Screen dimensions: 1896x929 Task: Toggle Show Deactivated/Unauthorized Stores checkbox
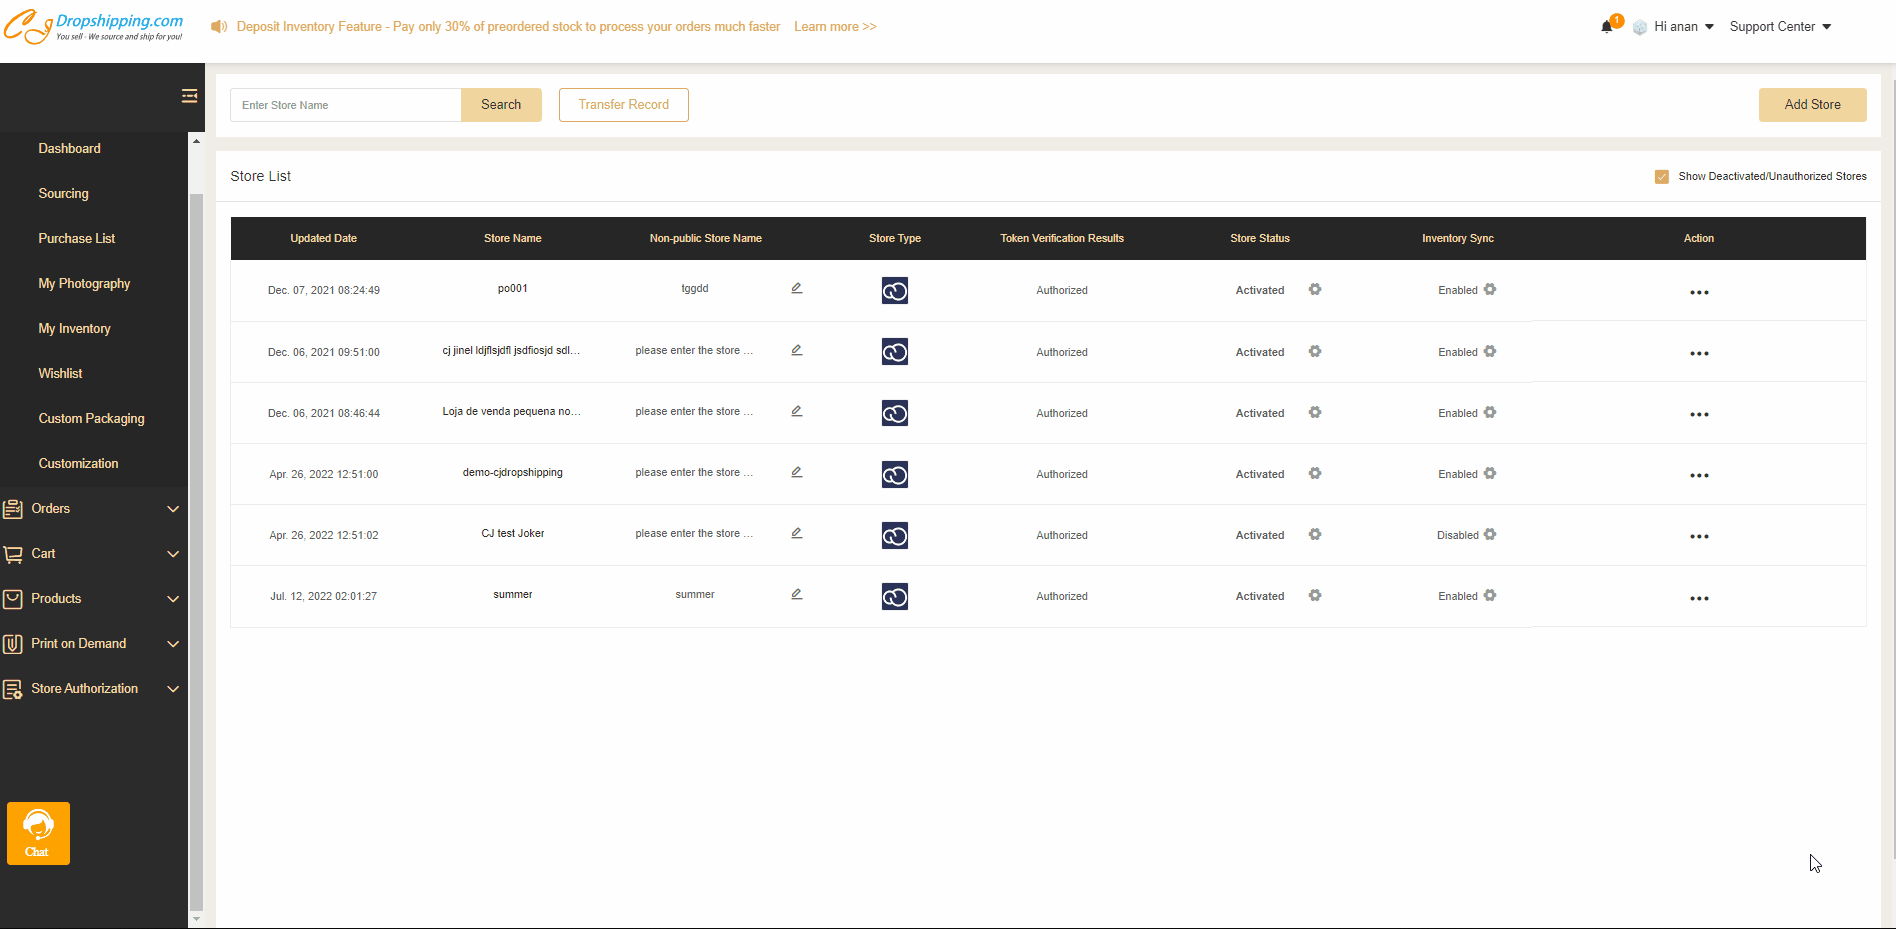point(1662,177)
